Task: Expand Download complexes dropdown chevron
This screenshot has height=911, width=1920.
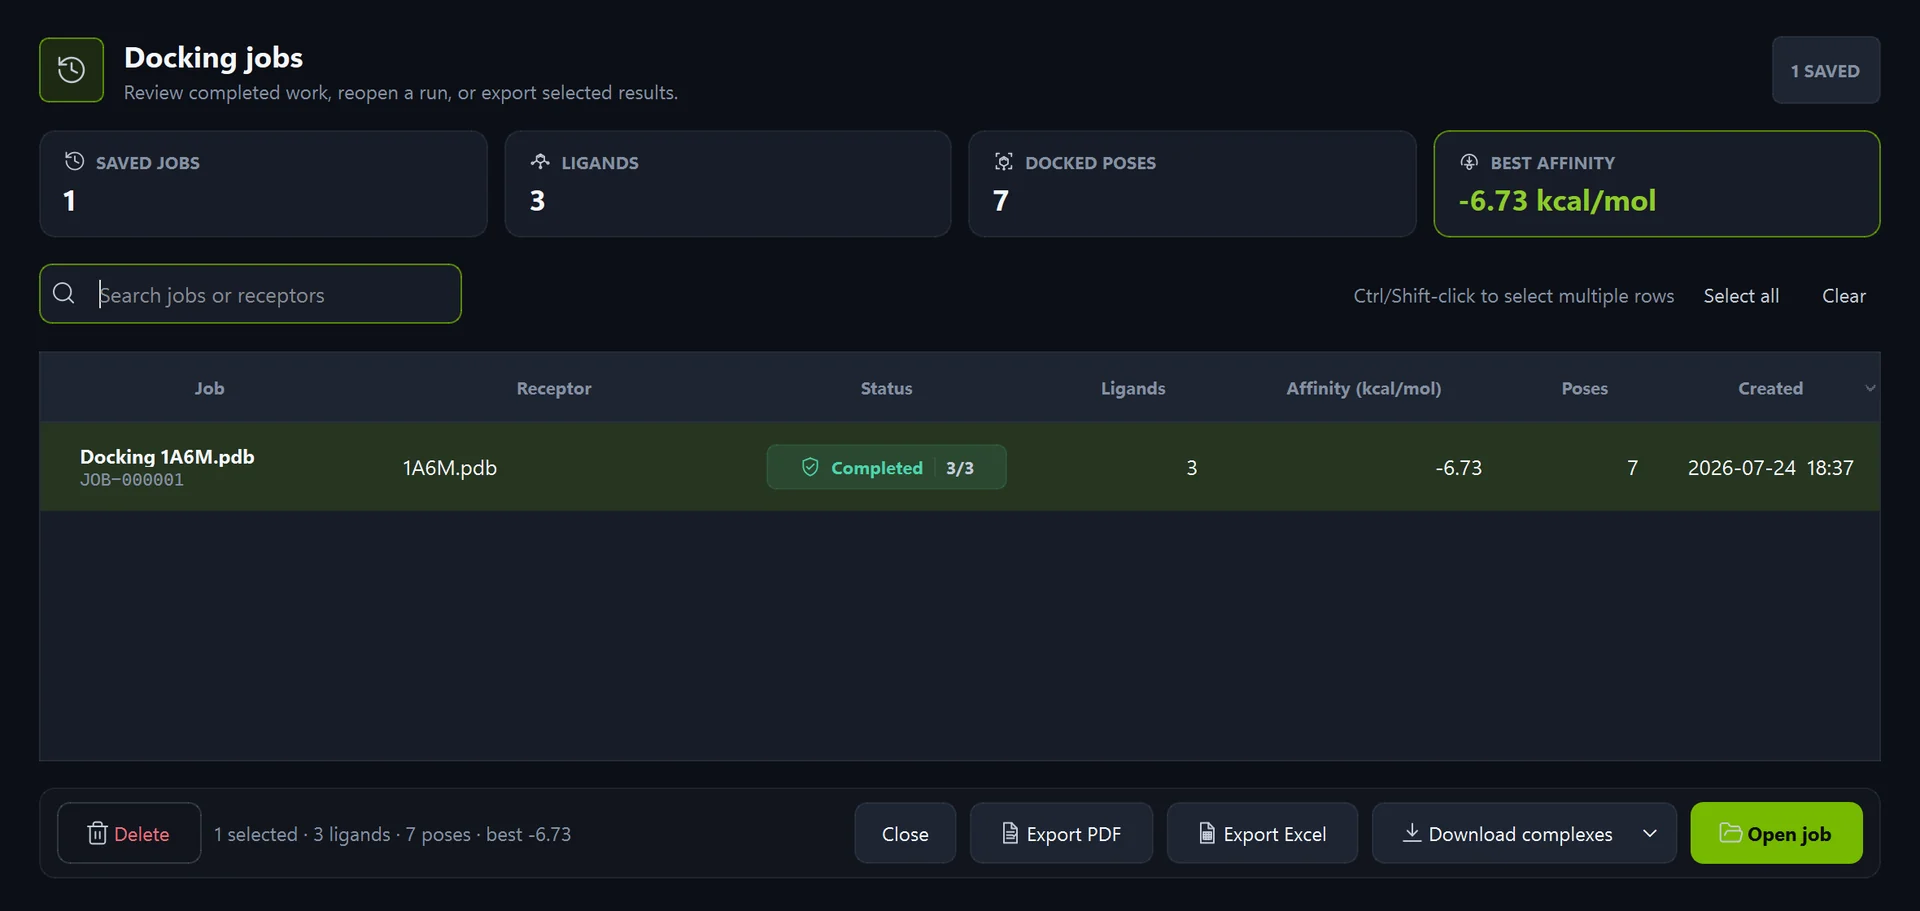Action: (1650, 833)
